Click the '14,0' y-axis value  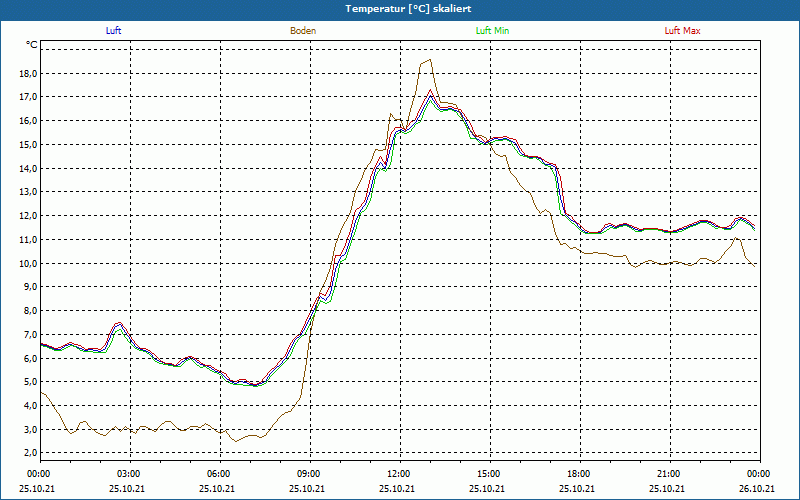(x=28, y=168)
